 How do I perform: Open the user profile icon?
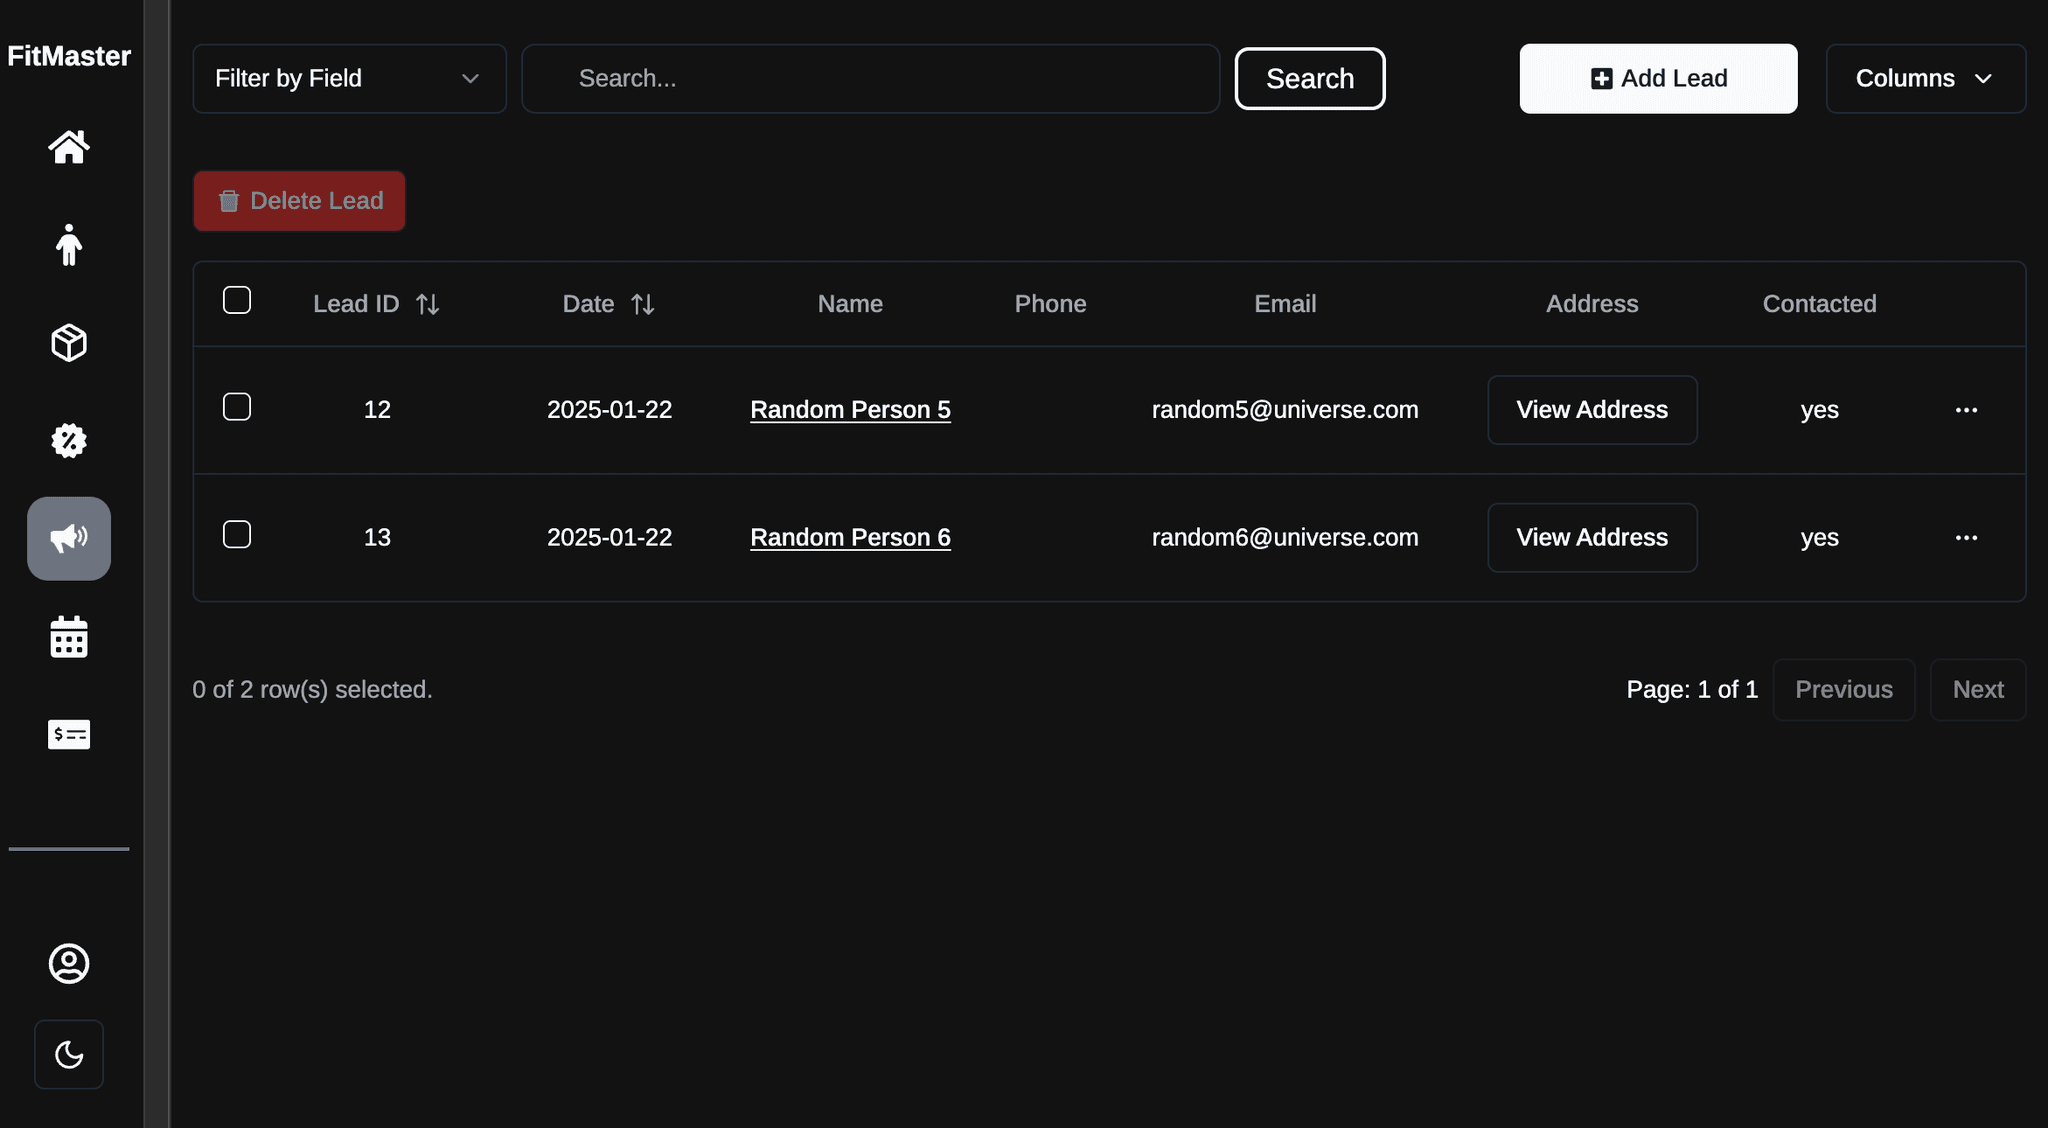click(69, 963)
